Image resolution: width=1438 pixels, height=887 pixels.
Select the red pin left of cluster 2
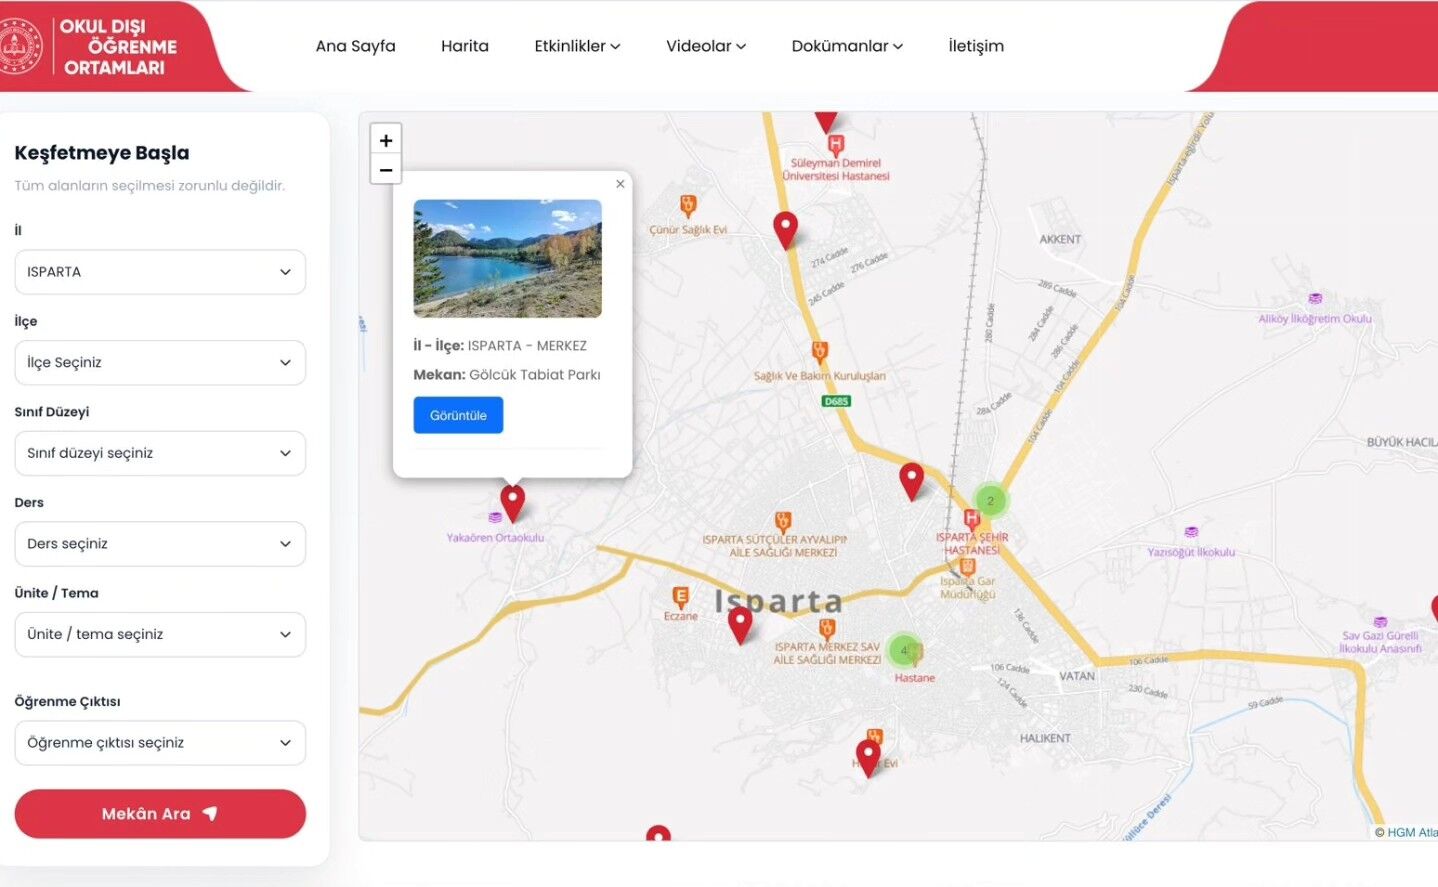[x=911, y=481]
